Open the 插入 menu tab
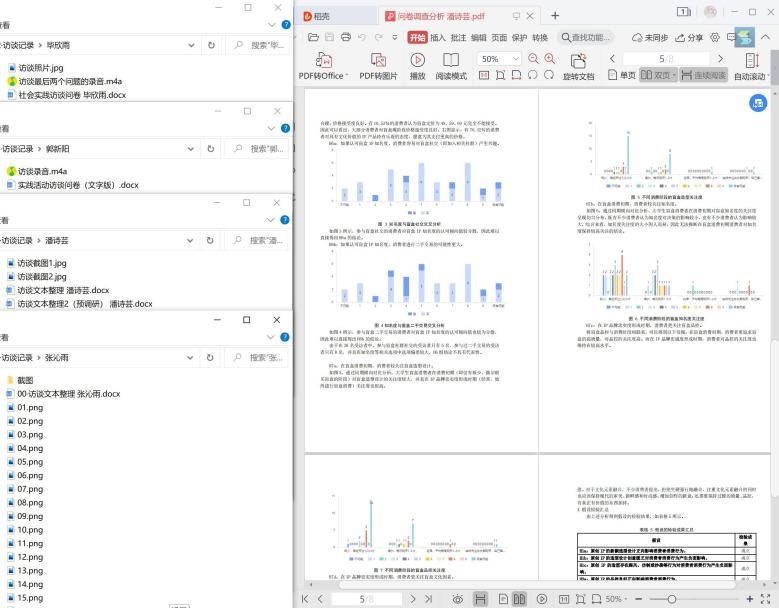 [439, 37]
